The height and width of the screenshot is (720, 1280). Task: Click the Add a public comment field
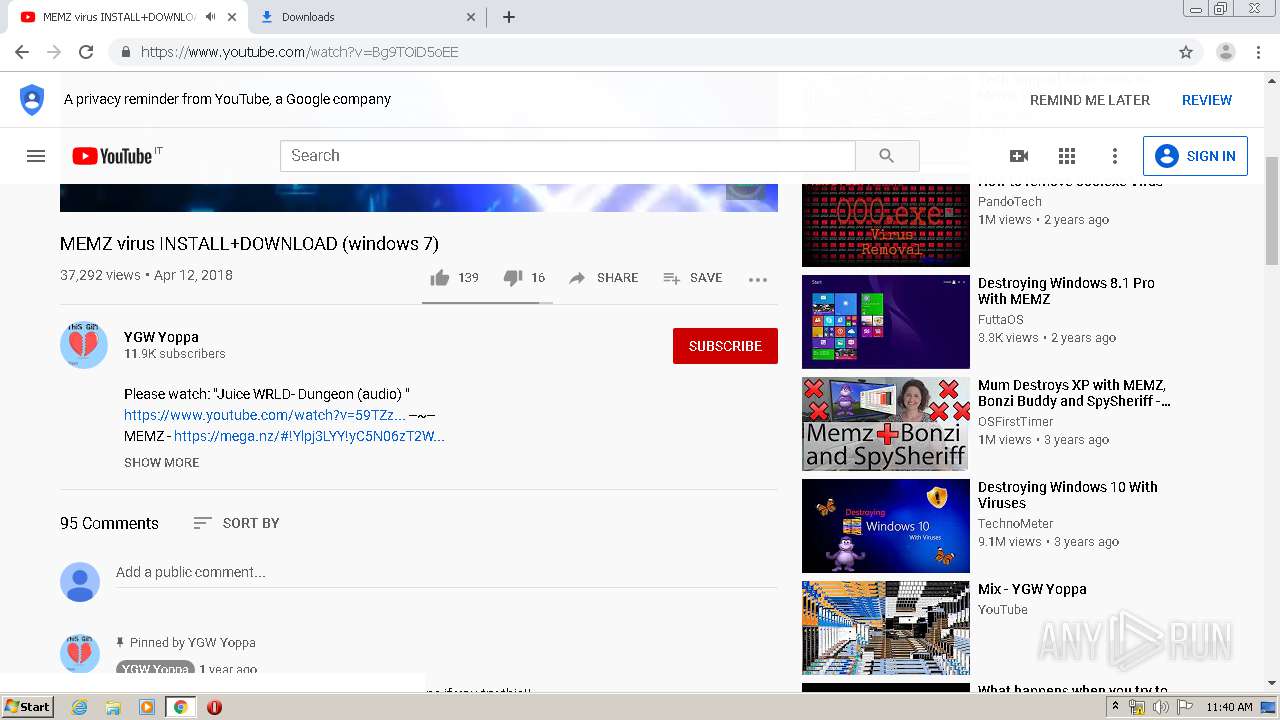[x=446, y=573]
